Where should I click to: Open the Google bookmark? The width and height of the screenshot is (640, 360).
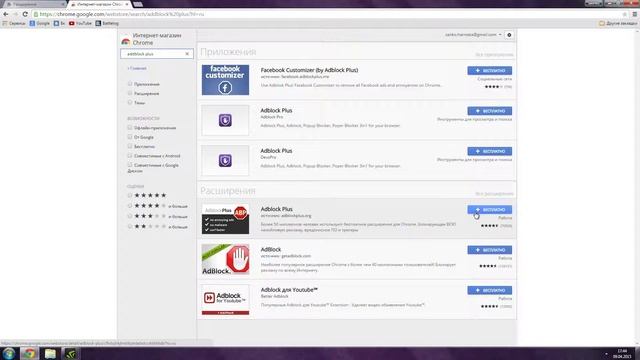pyautogui.click(x=40, y=24)
